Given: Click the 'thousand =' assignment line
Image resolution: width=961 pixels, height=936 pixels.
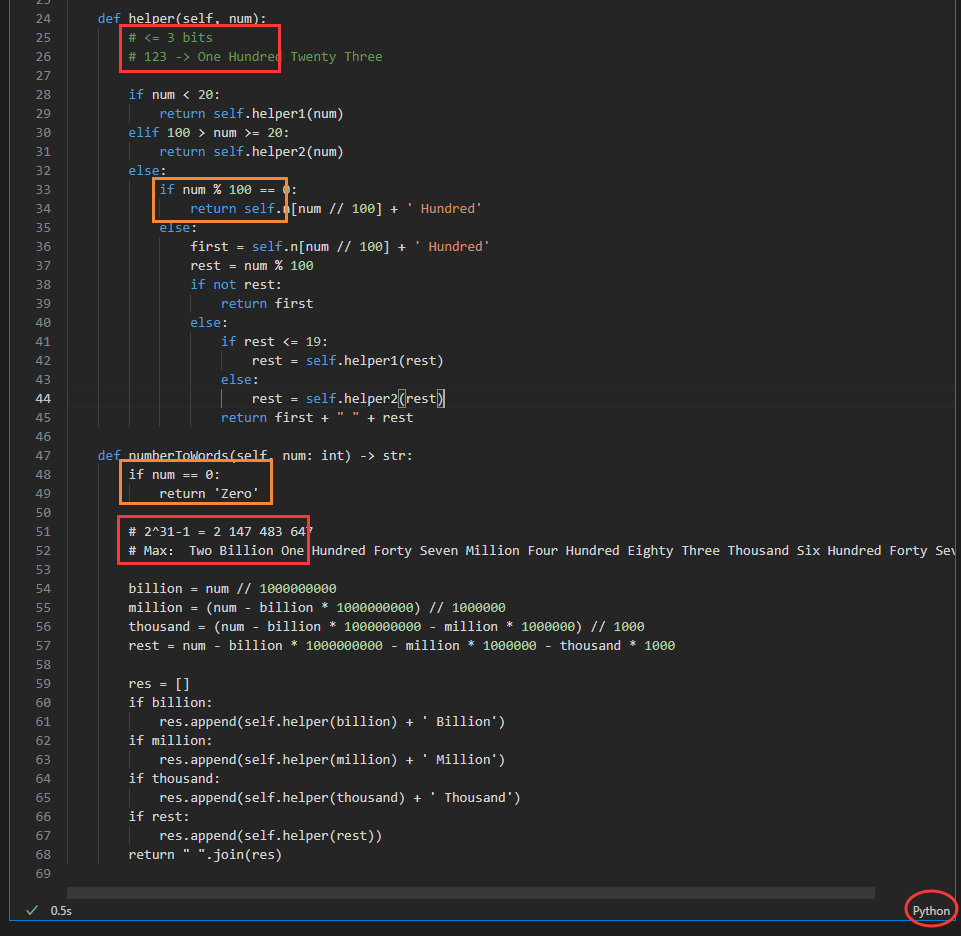Looking at the screenshot, I should point(386,626).
